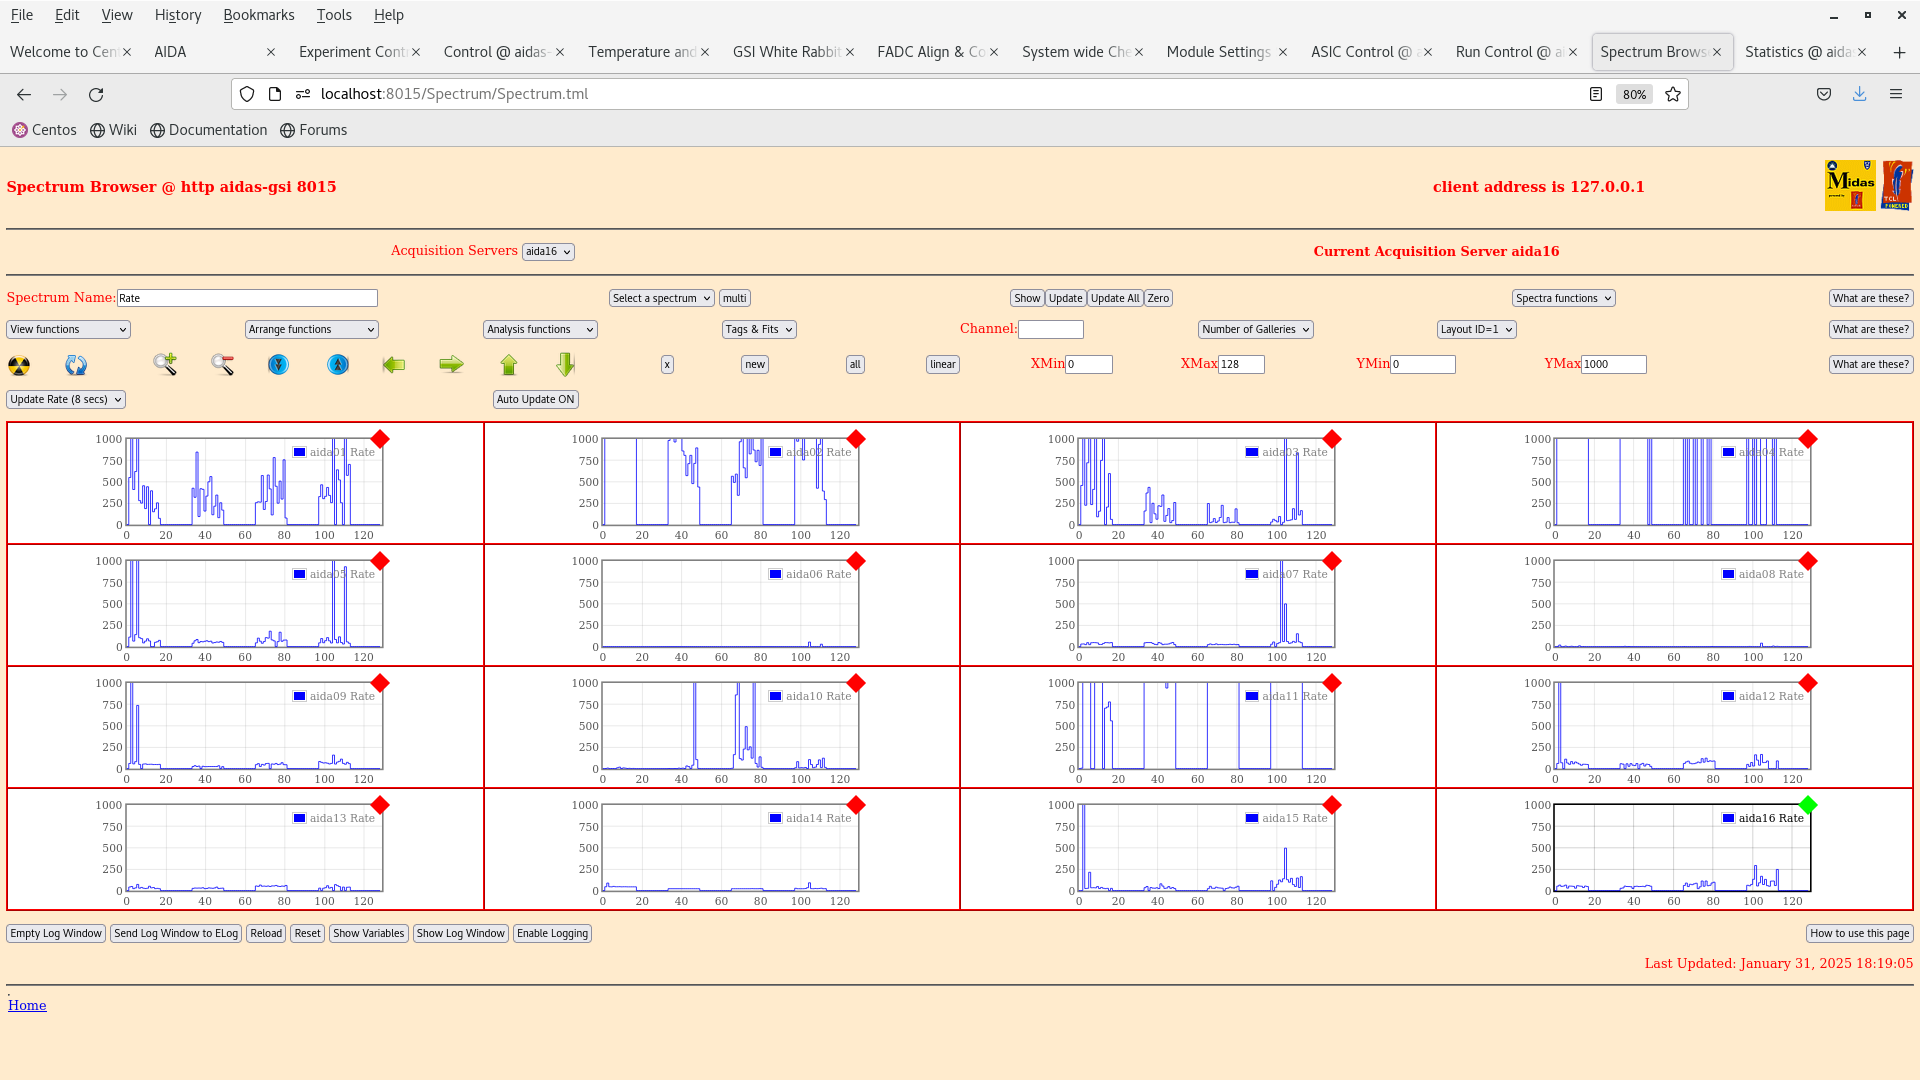Click the radiation hazard icon

(19, 365)
